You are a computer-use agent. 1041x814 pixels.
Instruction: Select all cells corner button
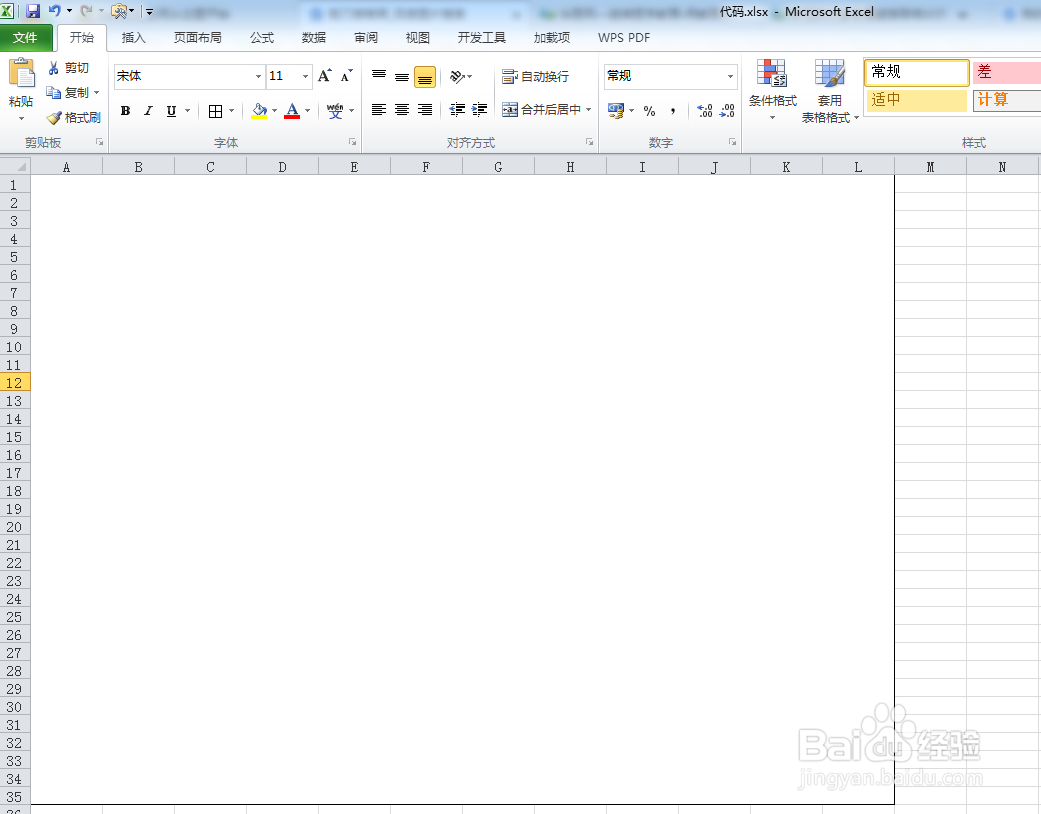click(15, 166)
